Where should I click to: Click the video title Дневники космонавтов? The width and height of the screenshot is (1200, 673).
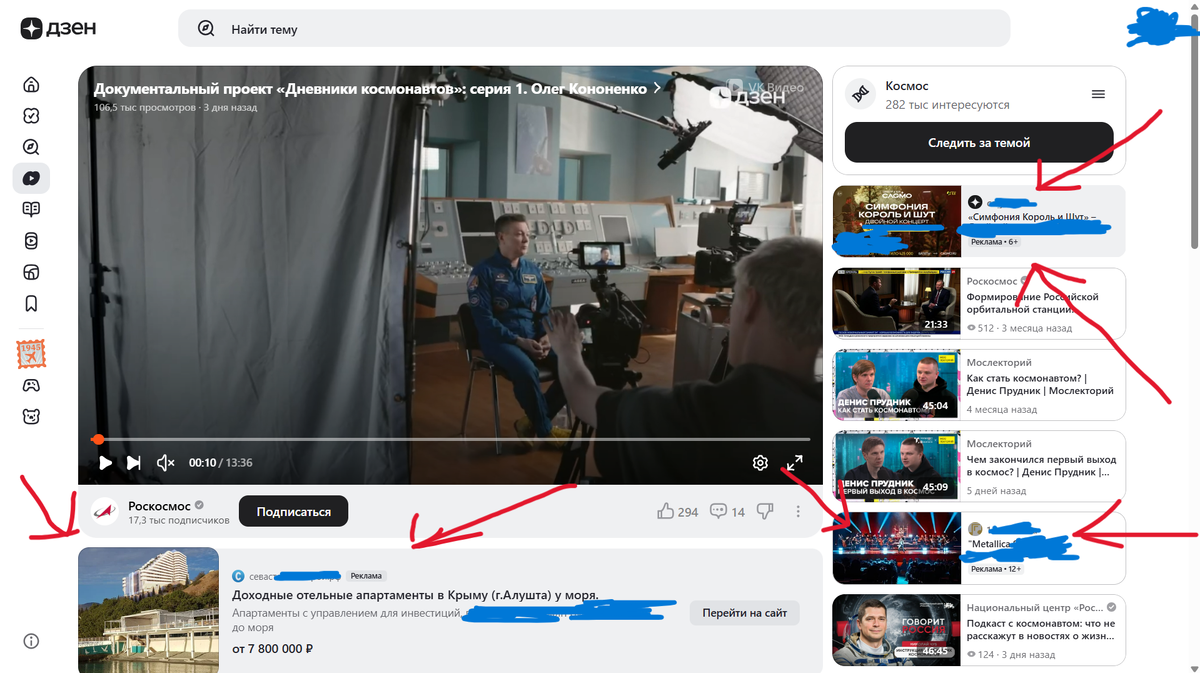click(x=371, y=88)
